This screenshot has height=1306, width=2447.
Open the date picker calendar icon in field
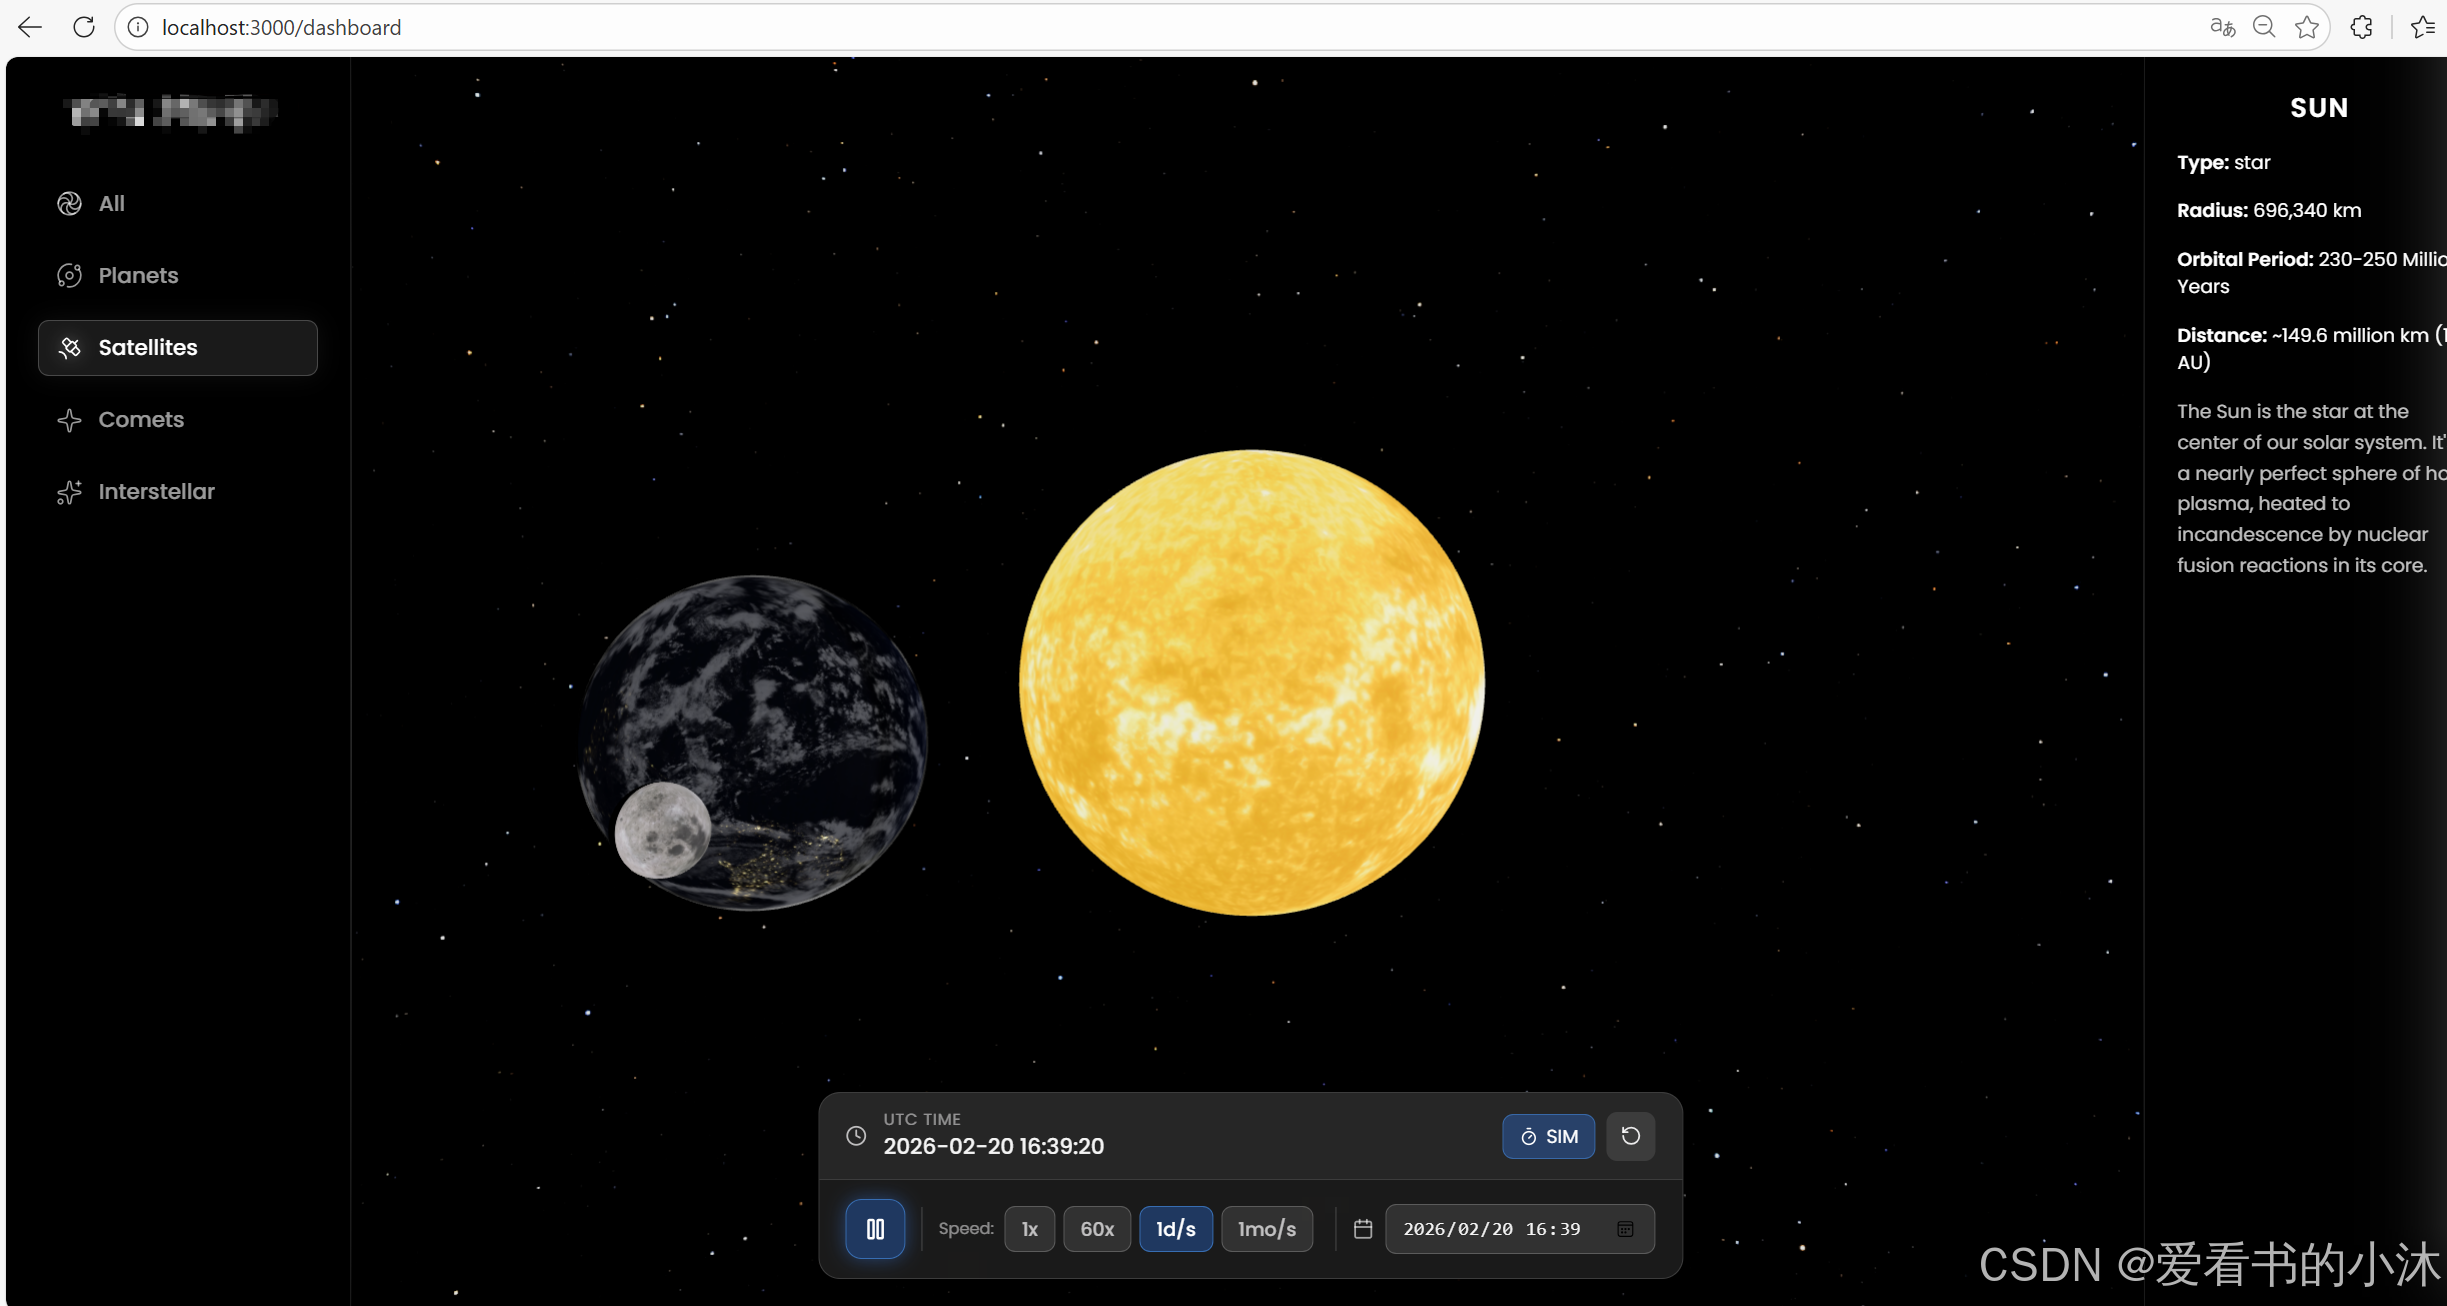click(1625, 1229)
